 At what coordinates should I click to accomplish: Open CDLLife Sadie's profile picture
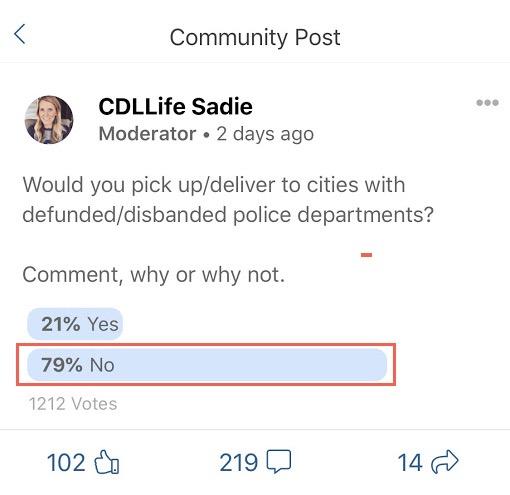(x=49, y=120)
